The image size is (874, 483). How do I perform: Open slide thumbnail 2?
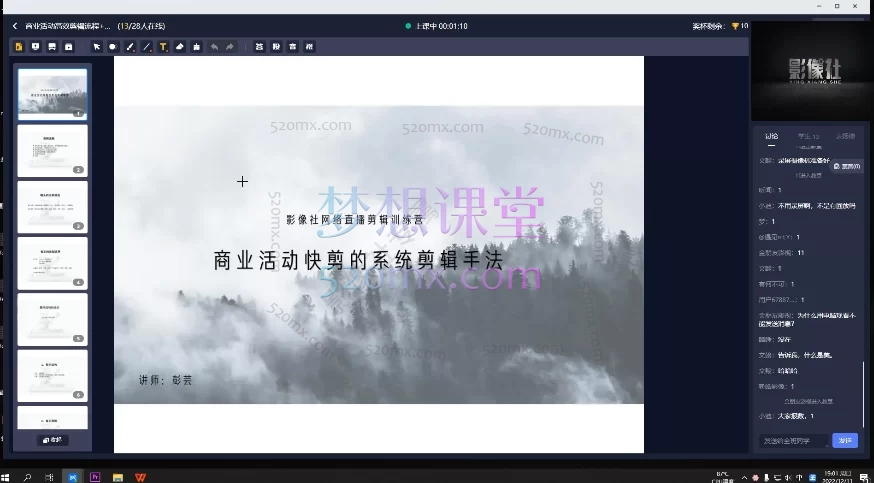click(x=52, y=150)
